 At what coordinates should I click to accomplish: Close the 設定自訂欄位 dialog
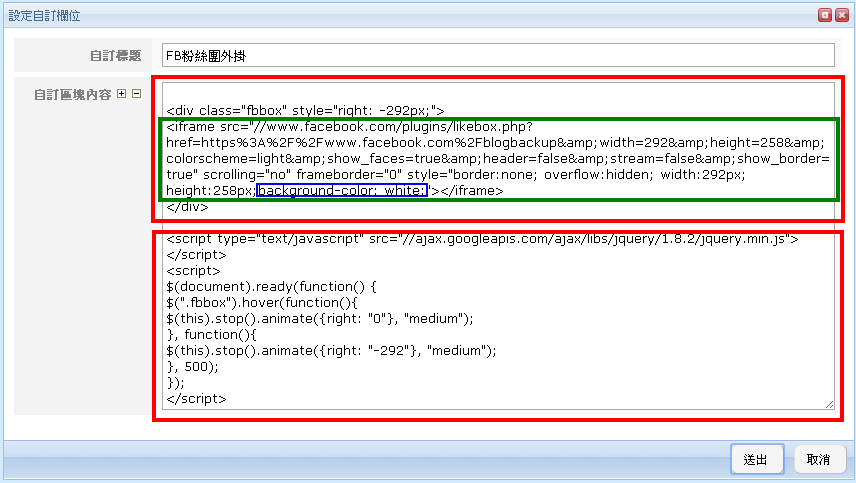pyautogui.click(x=842, y=15)
